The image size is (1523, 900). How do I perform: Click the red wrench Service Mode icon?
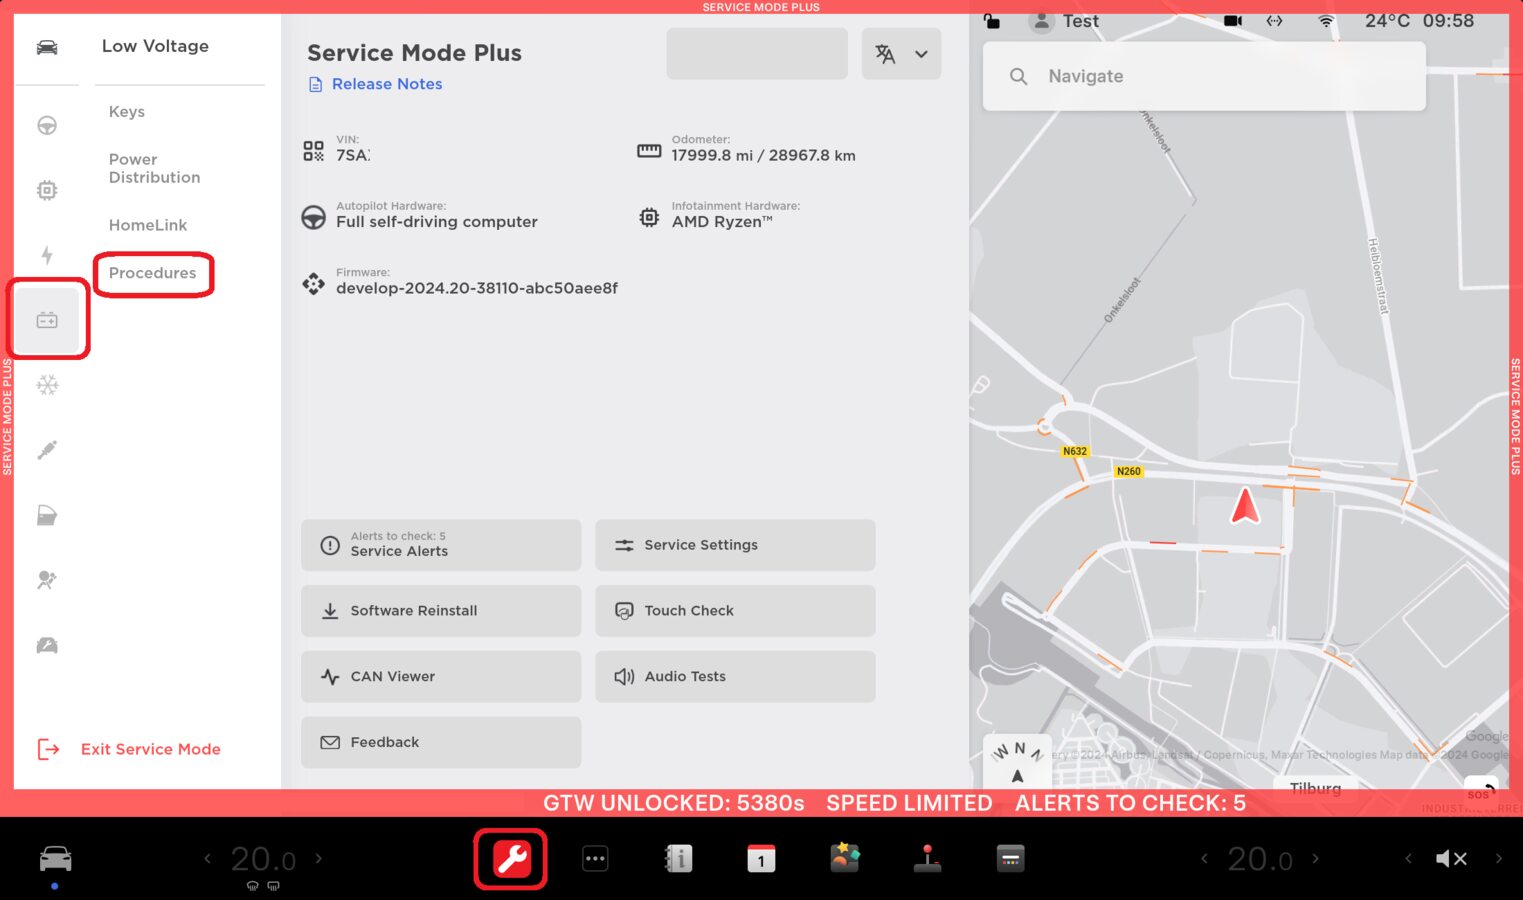tap(511, 858)
